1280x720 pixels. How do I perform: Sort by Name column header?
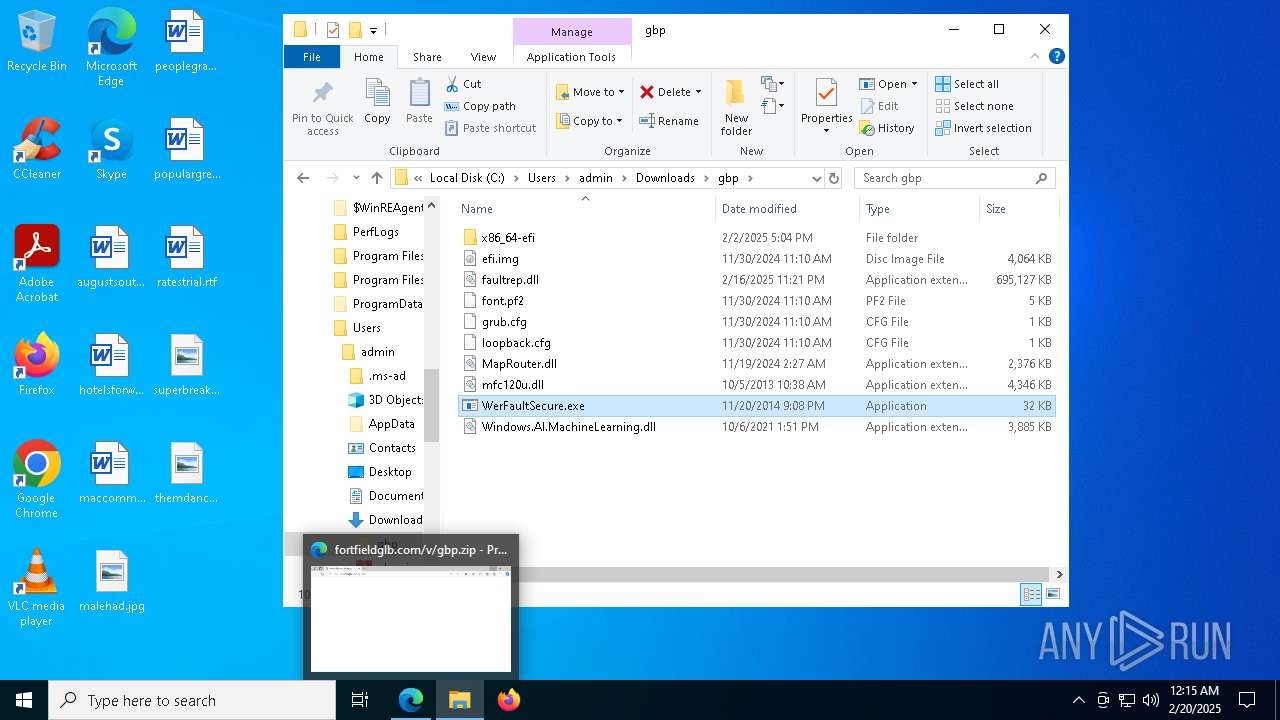[x=585, y=209]
